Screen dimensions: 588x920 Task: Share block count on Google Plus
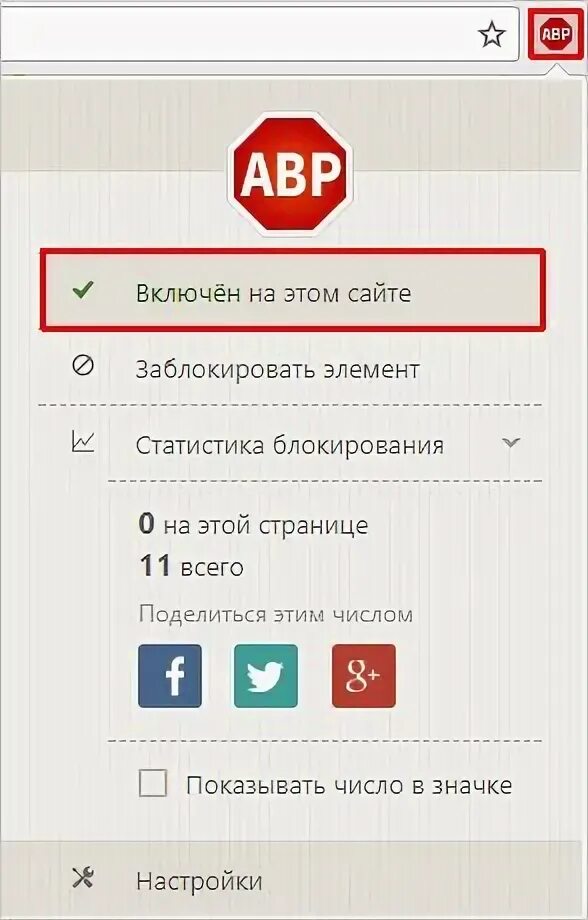(364, 676)
